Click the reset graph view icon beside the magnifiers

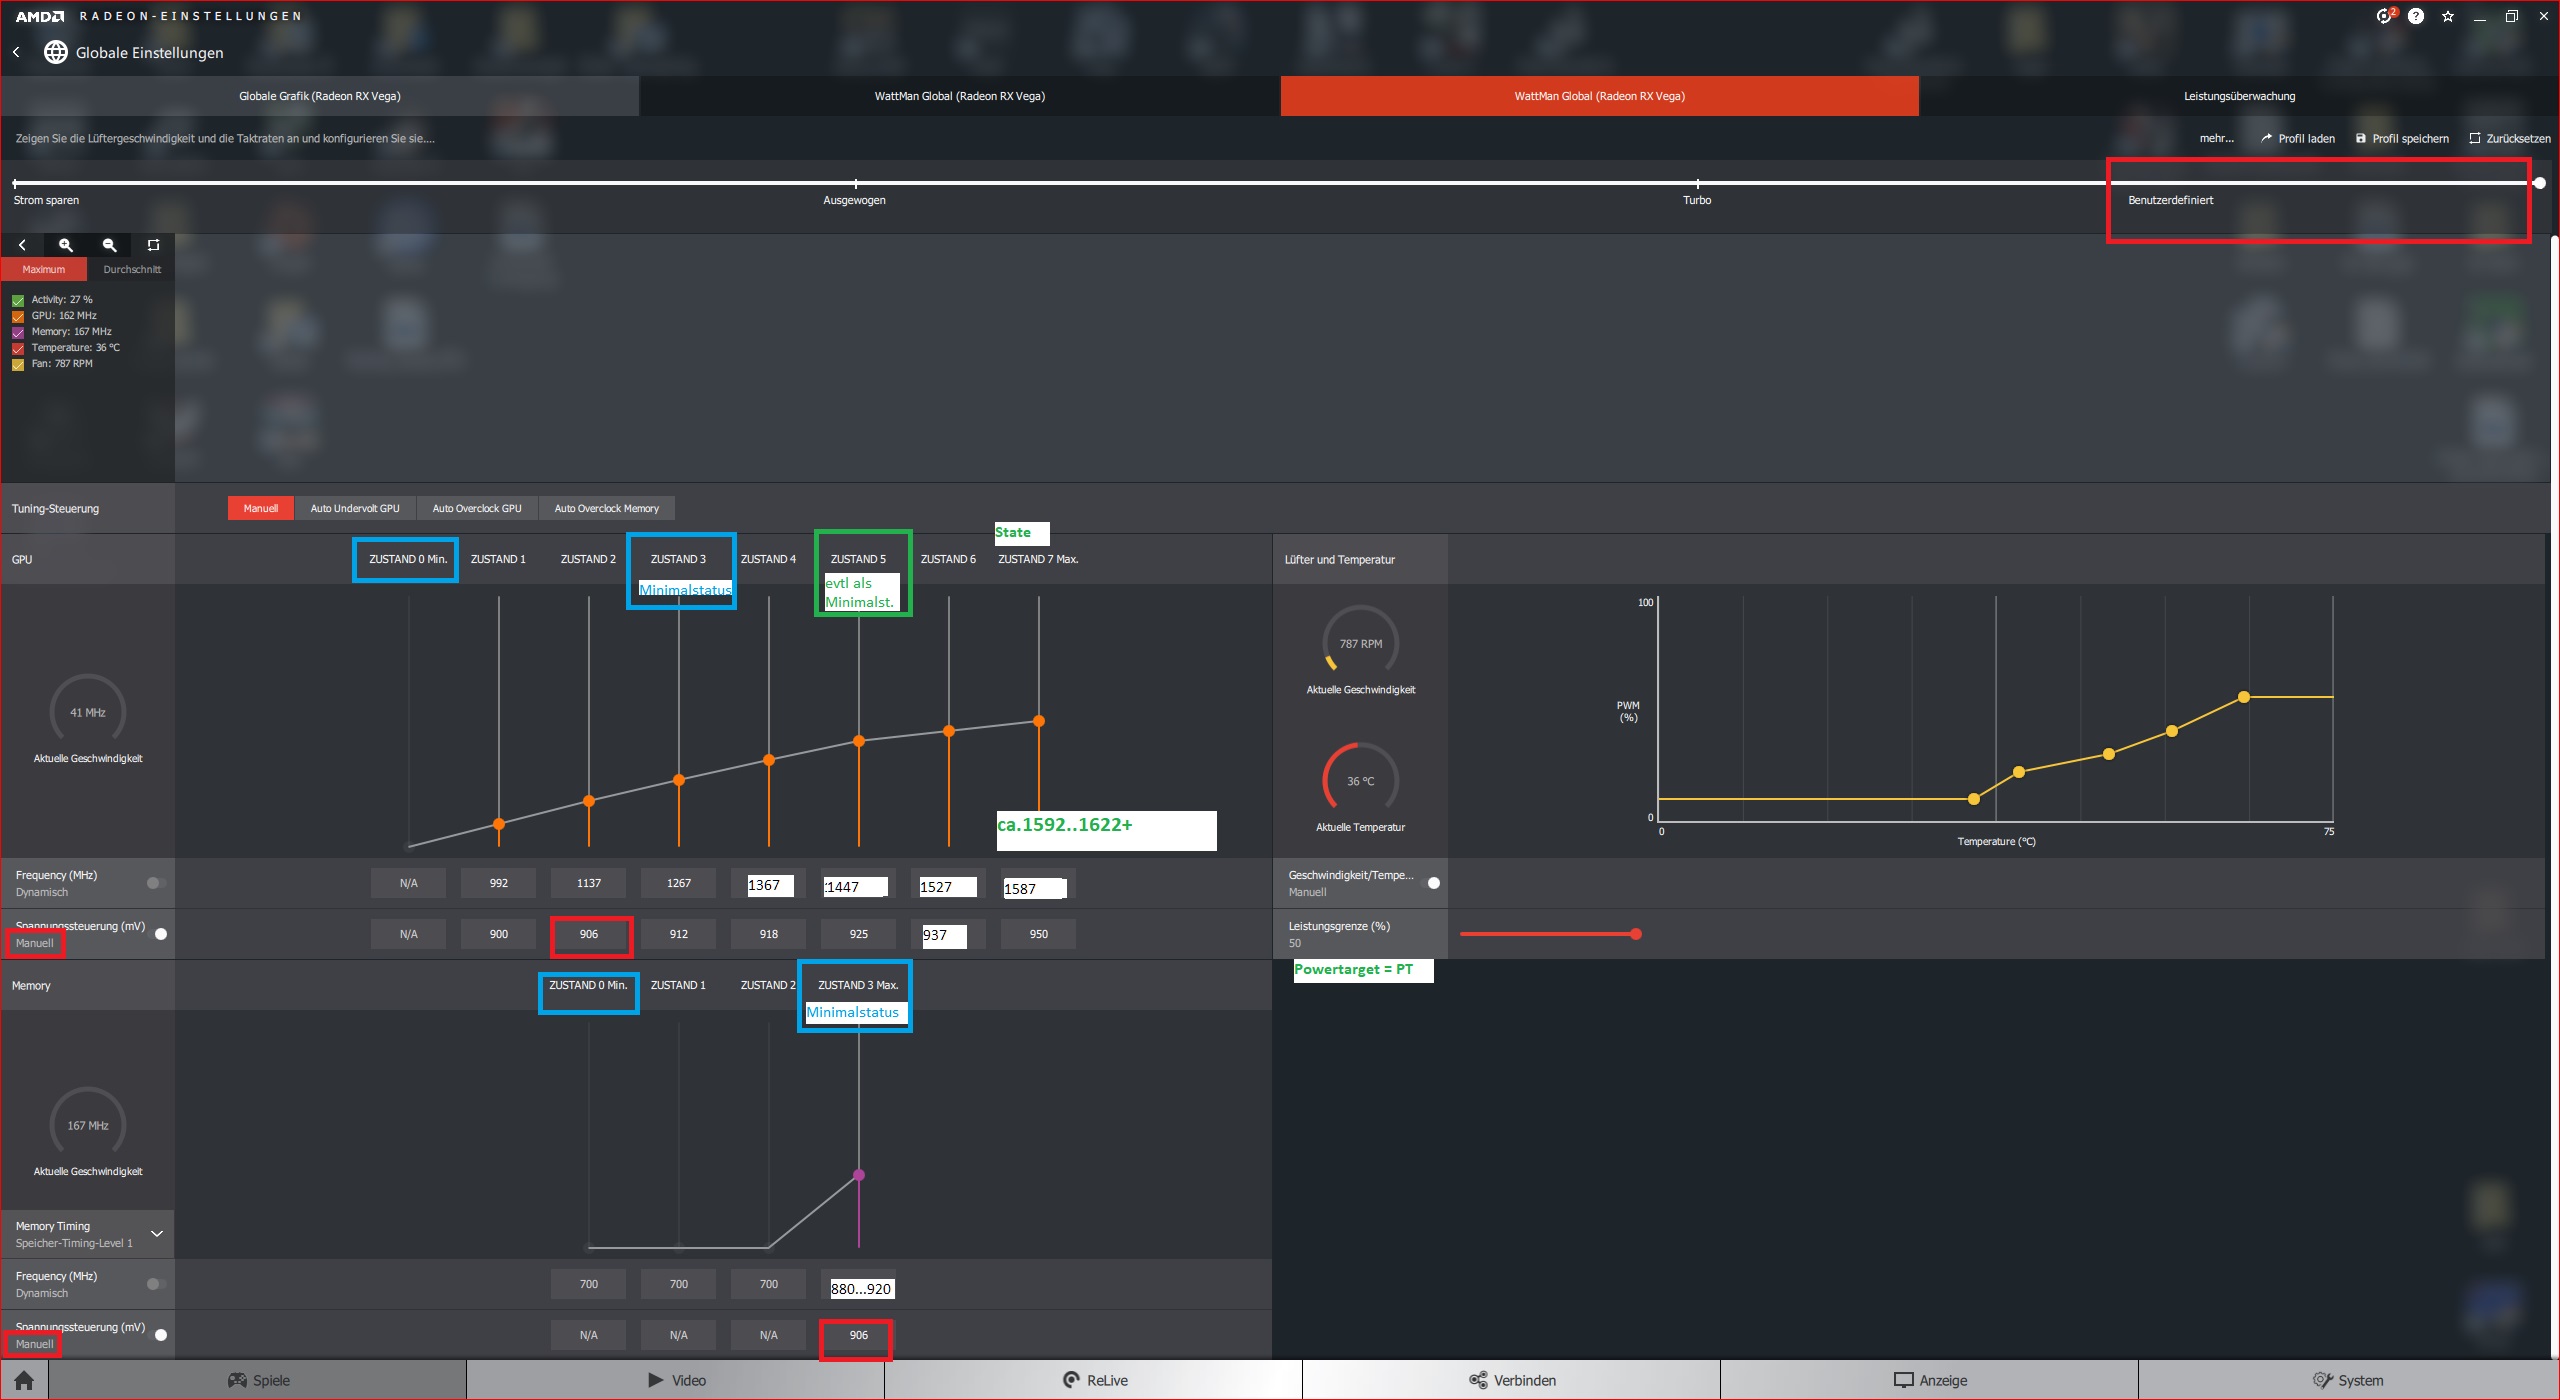pyautogui.click(x=153, y=245)
